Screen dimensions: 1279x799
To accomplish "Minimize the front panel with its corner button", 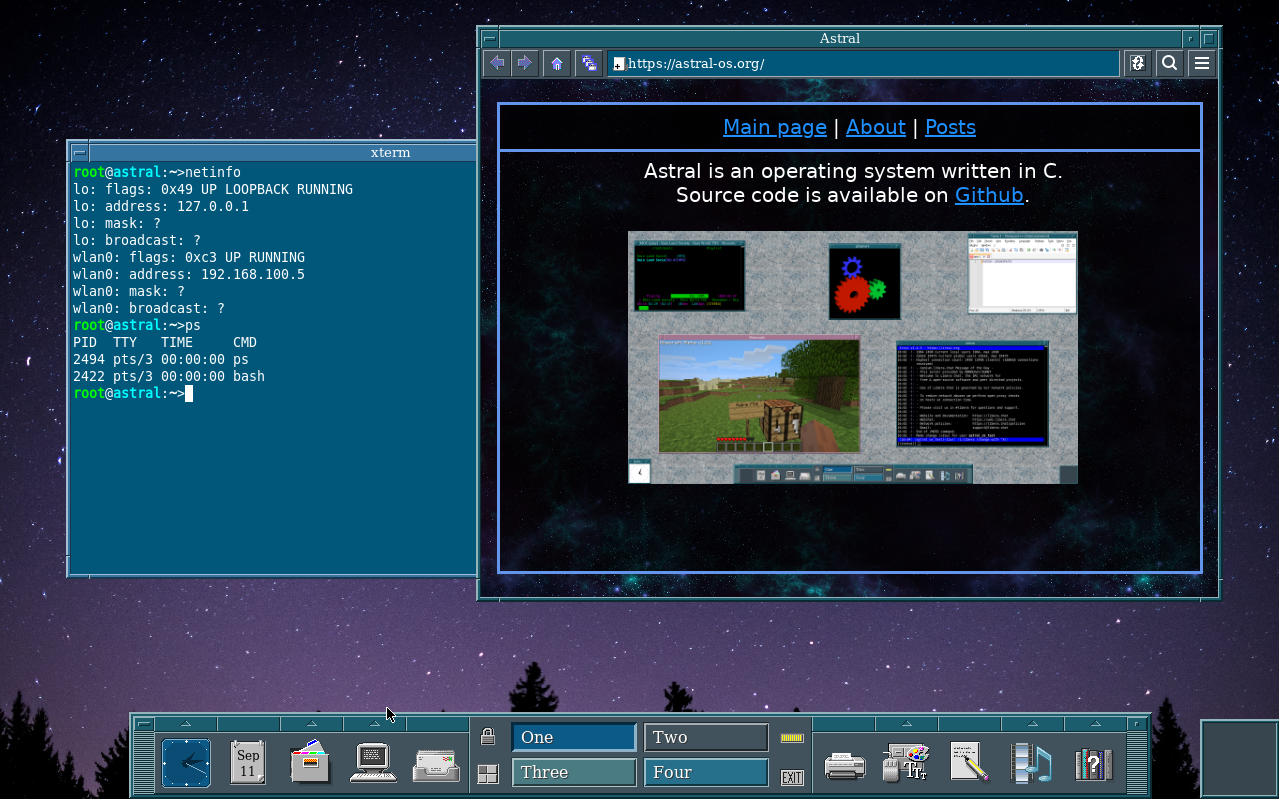I will pyautogui.click(x=1136, y=724).
